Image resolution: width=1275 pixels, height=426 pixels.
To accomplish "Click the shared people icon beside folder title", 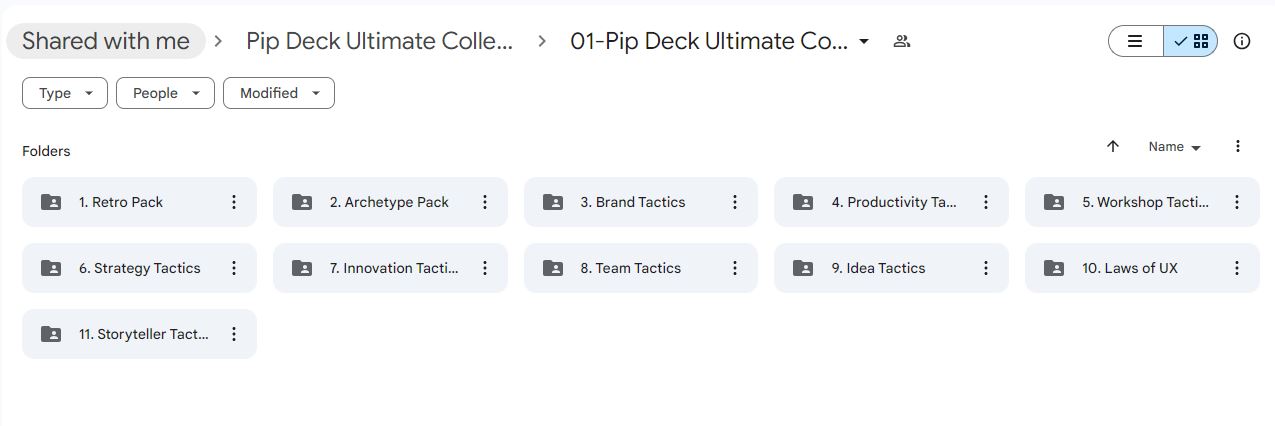I will coord(902,41).
